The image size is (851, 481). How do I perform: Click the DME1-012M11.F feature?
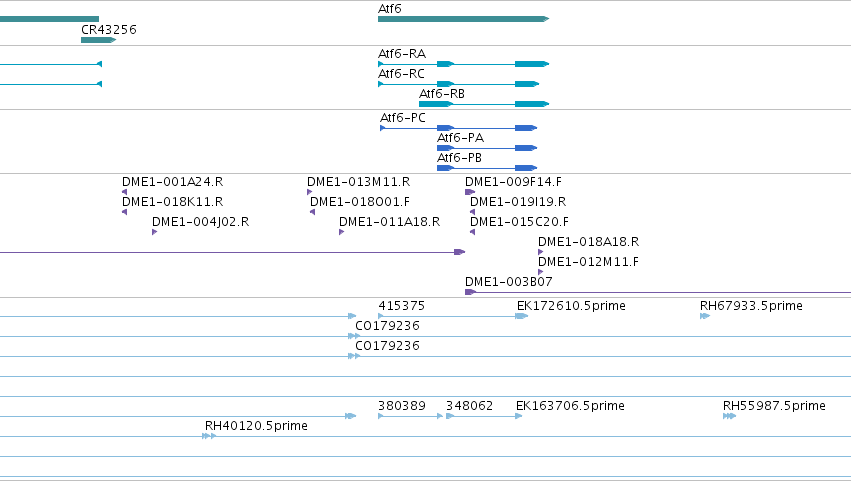tap(541, 272)
